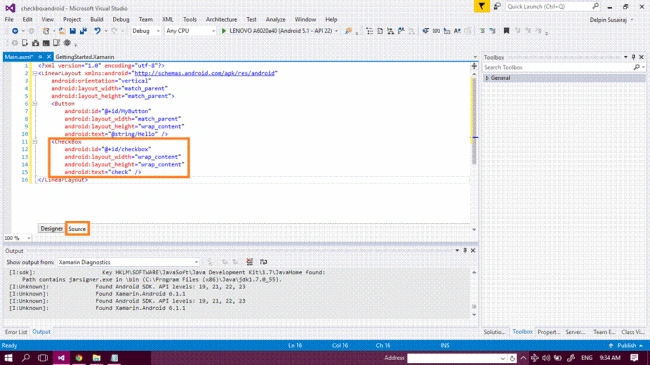Open the Team Explorer tab
This screenshot has width=650, height=365.
click(604, 332)
